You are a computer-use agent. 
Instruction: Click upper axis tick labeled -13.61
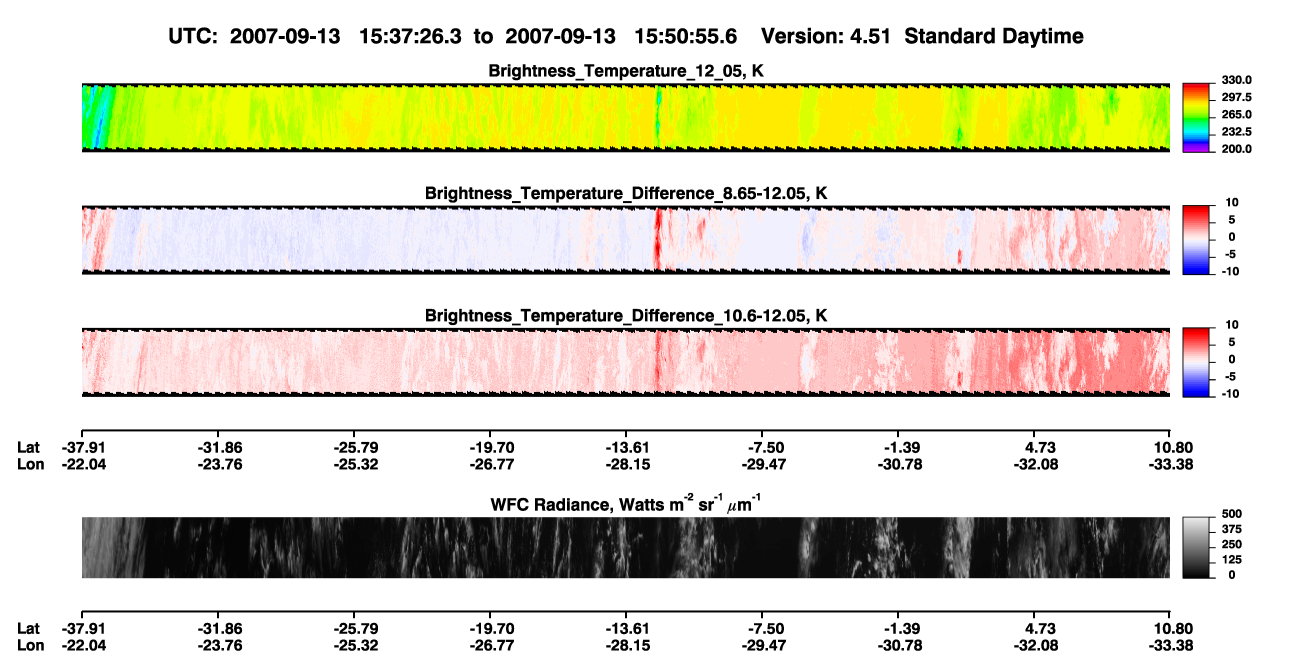625,447
